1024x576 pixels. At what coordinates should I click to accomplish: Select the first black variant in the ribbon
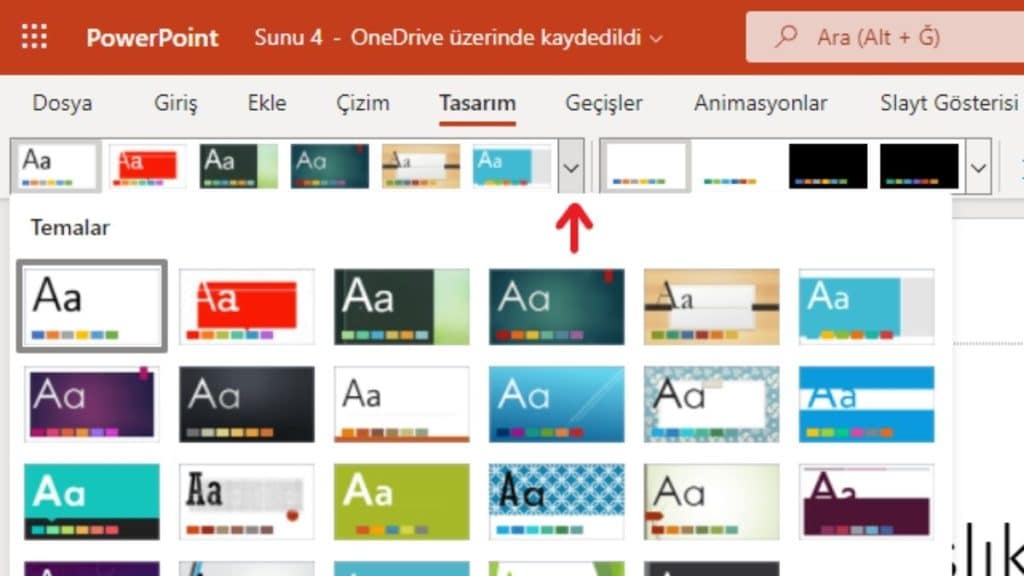(x=828, y=167)
